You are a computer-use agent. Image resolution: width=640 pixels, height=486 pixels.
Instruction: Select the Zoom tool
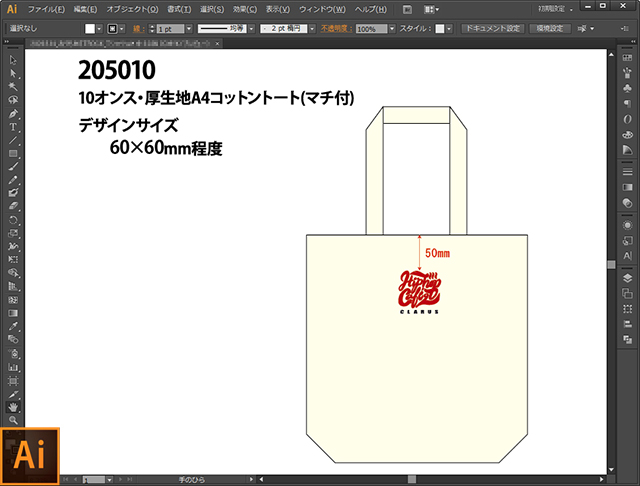coord(13,420)
